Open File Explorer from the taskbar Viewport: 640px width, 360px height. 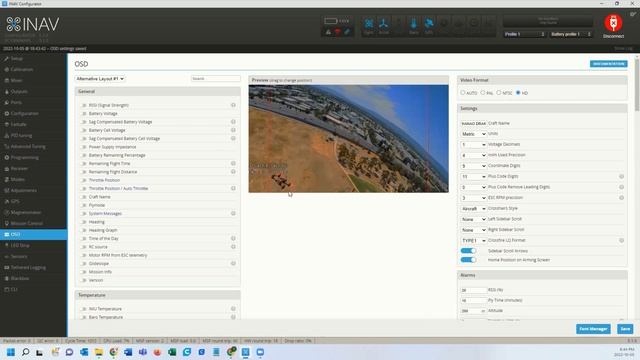[x=99, y=352]
